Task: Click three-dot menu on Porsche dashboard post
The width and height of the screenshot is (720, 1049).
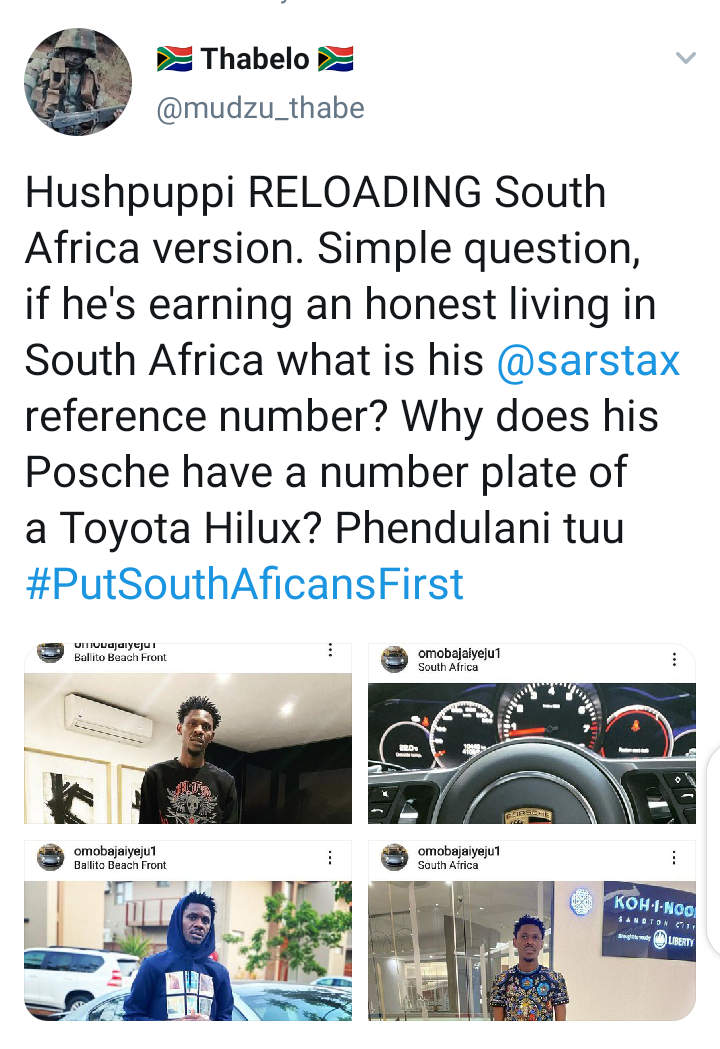Action: (674, 660)
